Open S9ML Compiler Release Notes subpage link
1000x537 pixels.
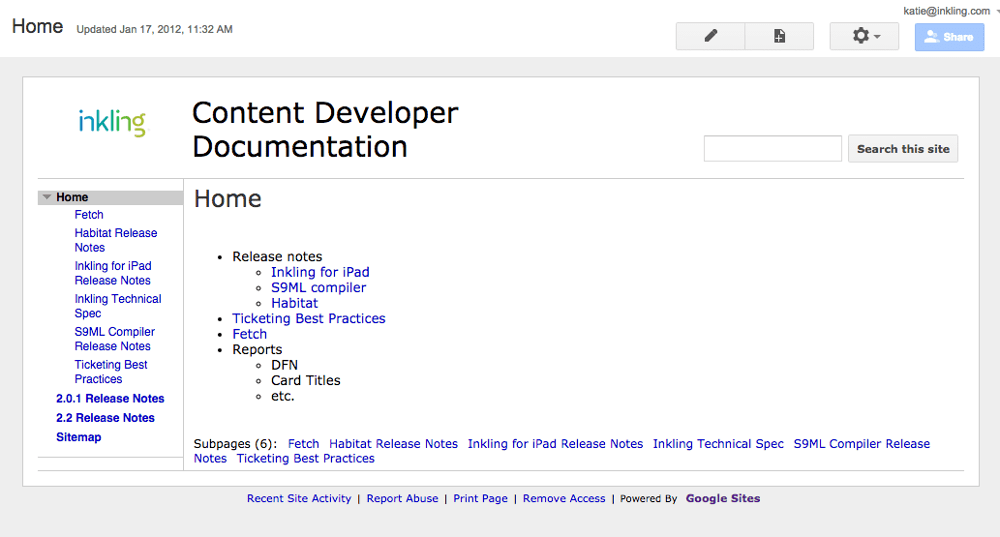(x=862, y=444)
